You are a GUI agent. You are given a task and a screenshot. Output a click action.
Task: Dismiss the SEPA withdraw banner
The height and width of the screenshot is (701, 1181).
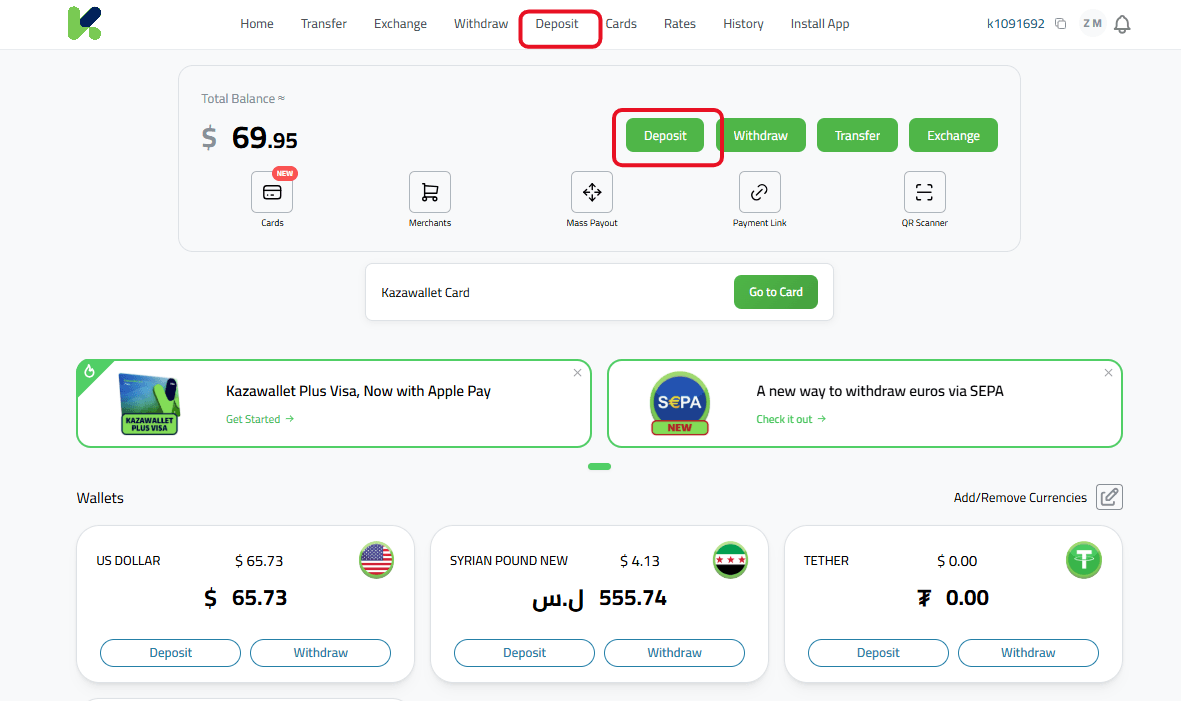pos(1108,373)
